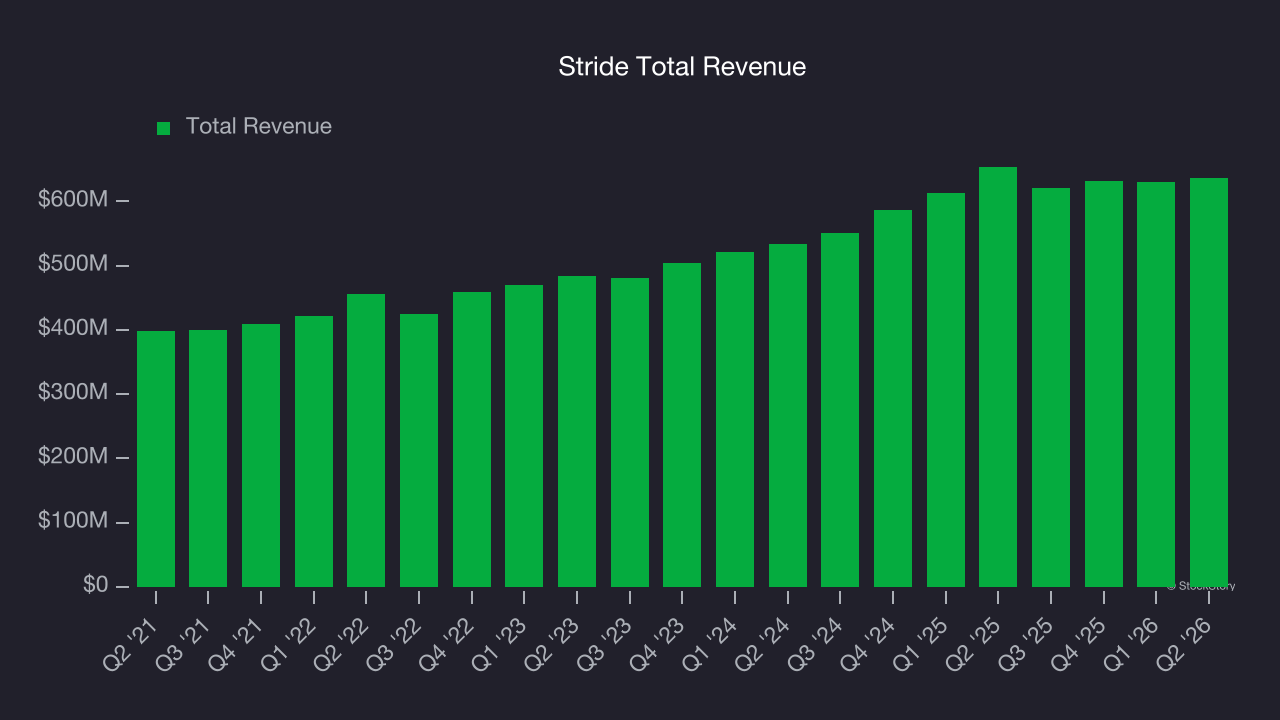Pick the Q3 '23 revenue bar
The image size is (1280, 720).
tap(630, 432)
